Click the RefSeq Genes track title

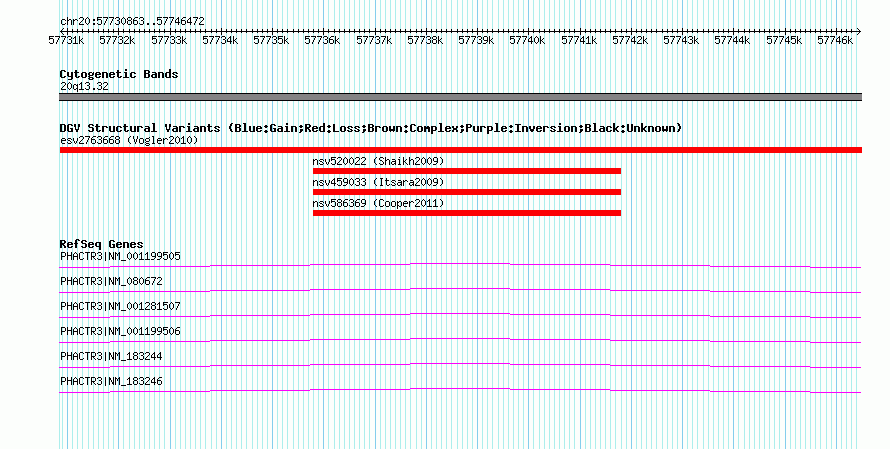102,245
